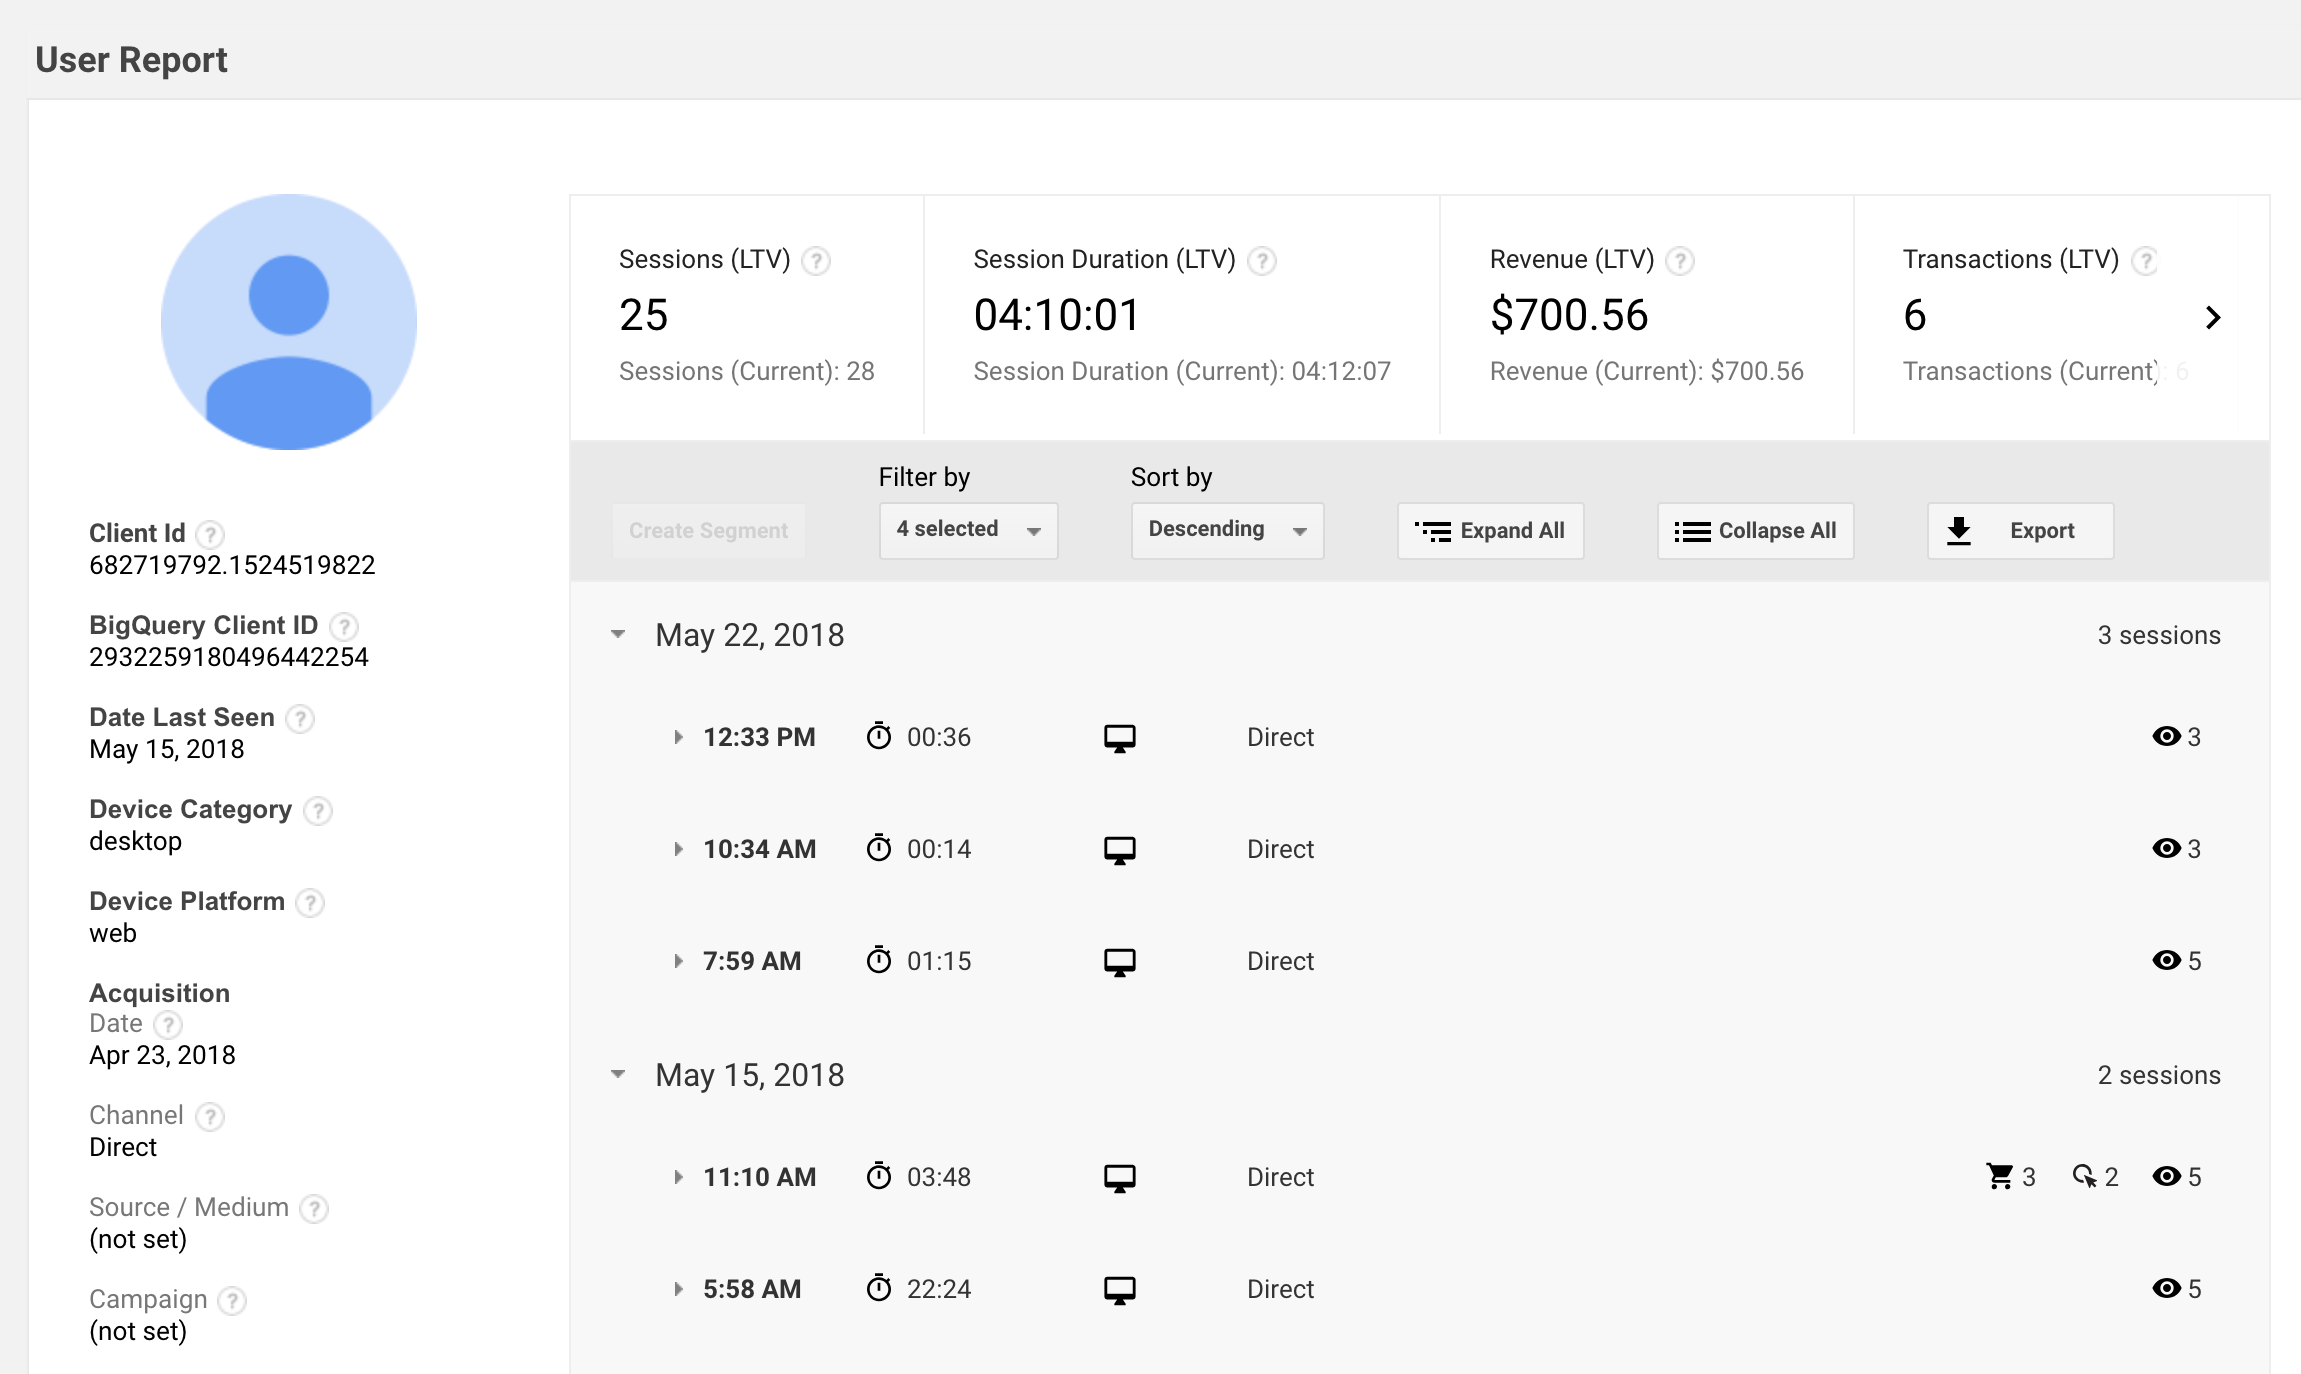The image size is (2301, 1374).
Task: Click the help icon beside Client Id
Action: tap(209, 534)
